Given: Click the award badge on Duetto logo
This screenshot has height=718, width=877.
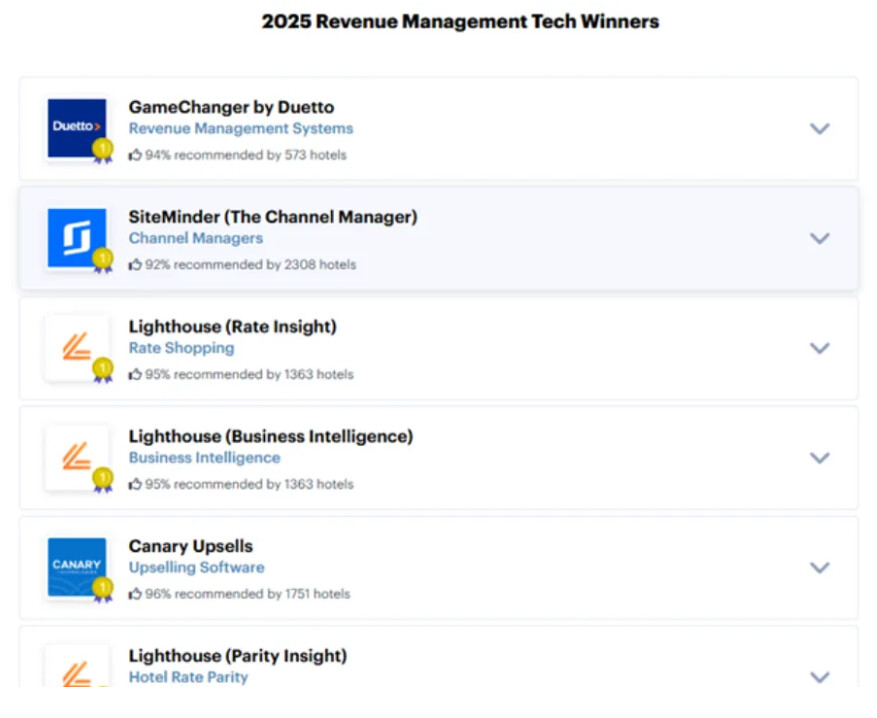Looking at the screenshot, I should [102, 151].
